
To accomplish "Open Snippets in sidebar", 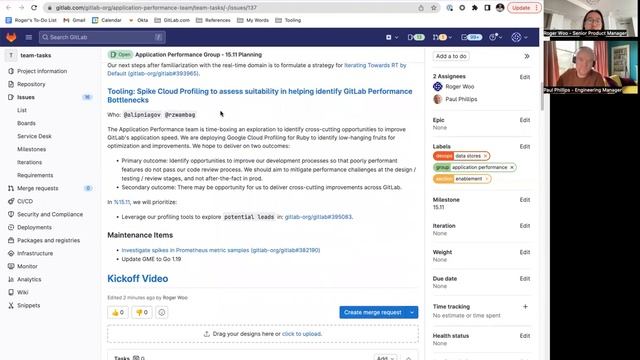I will [29, 305].
